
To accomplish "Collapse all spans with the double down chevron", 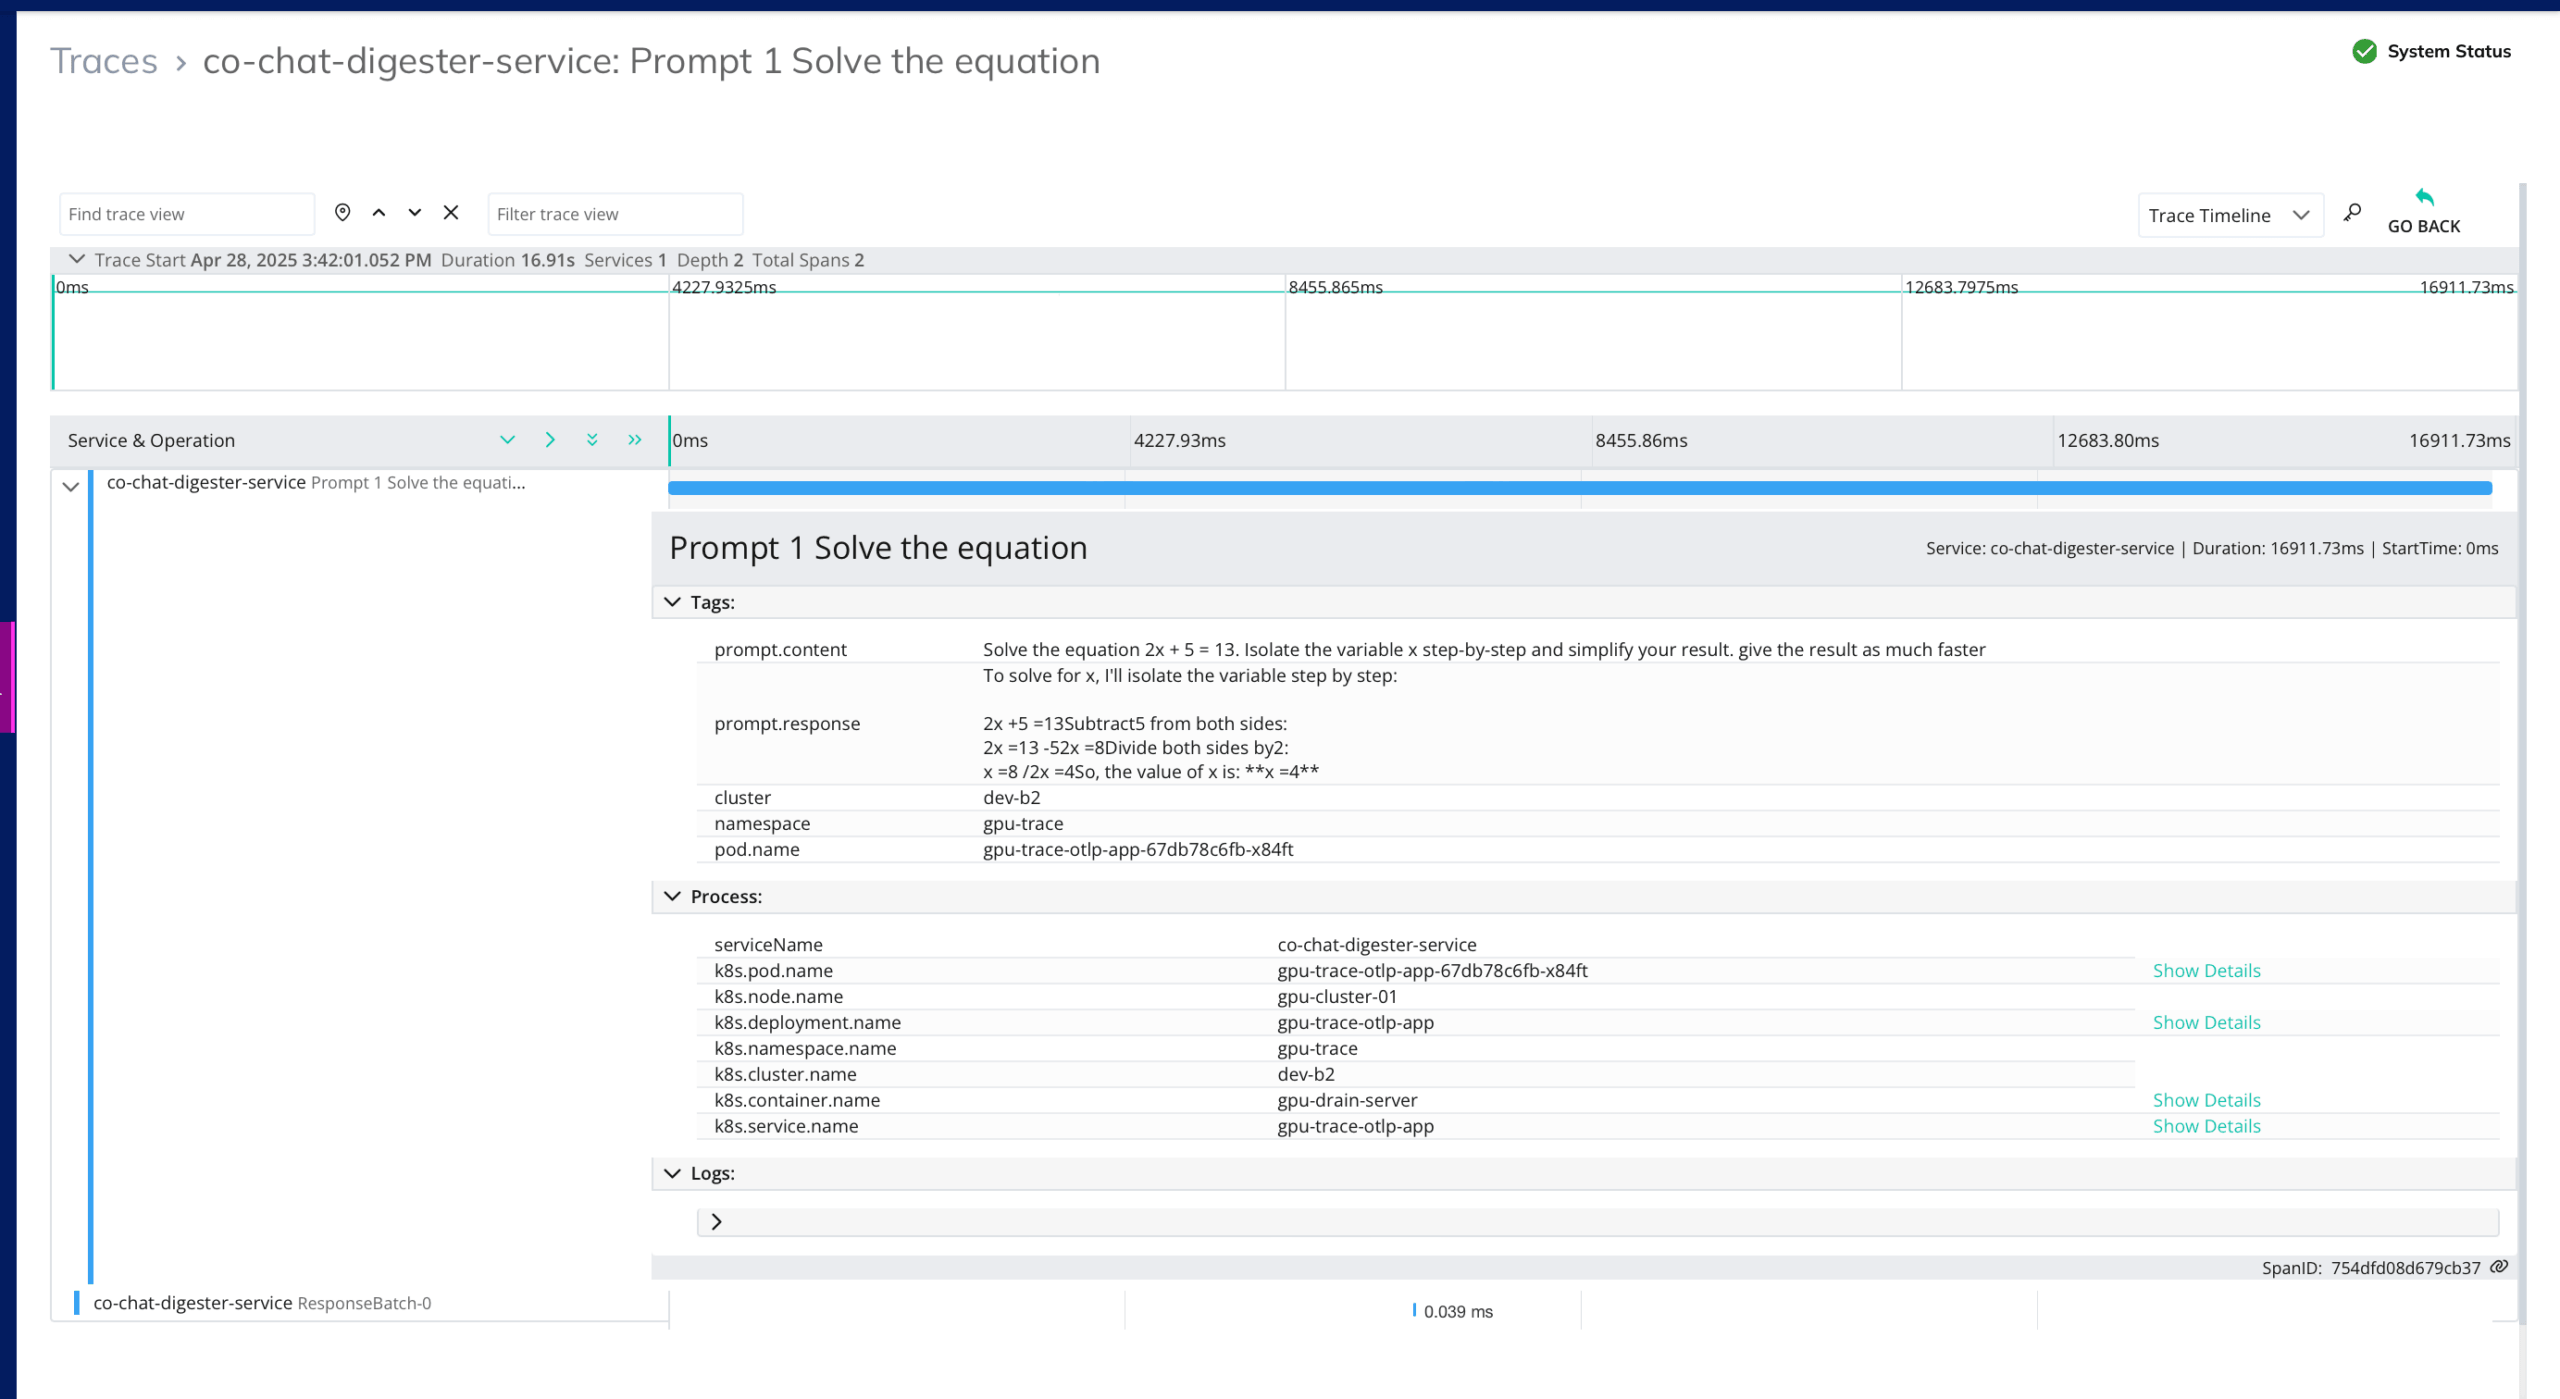I will (592, 440).
